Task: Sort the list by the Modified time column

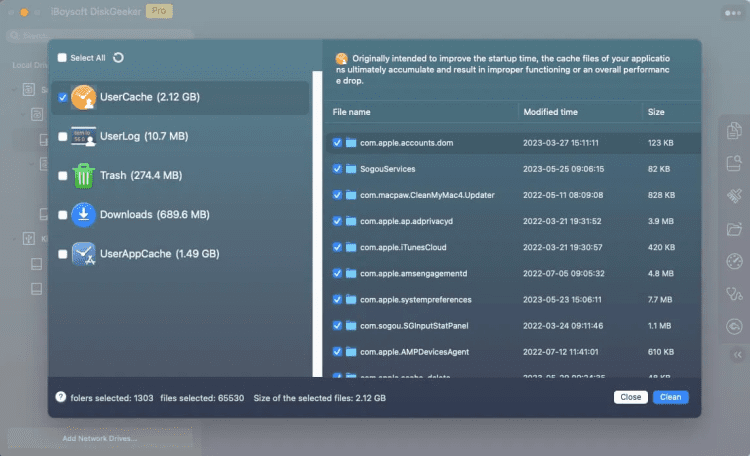Action: (550, 112)
